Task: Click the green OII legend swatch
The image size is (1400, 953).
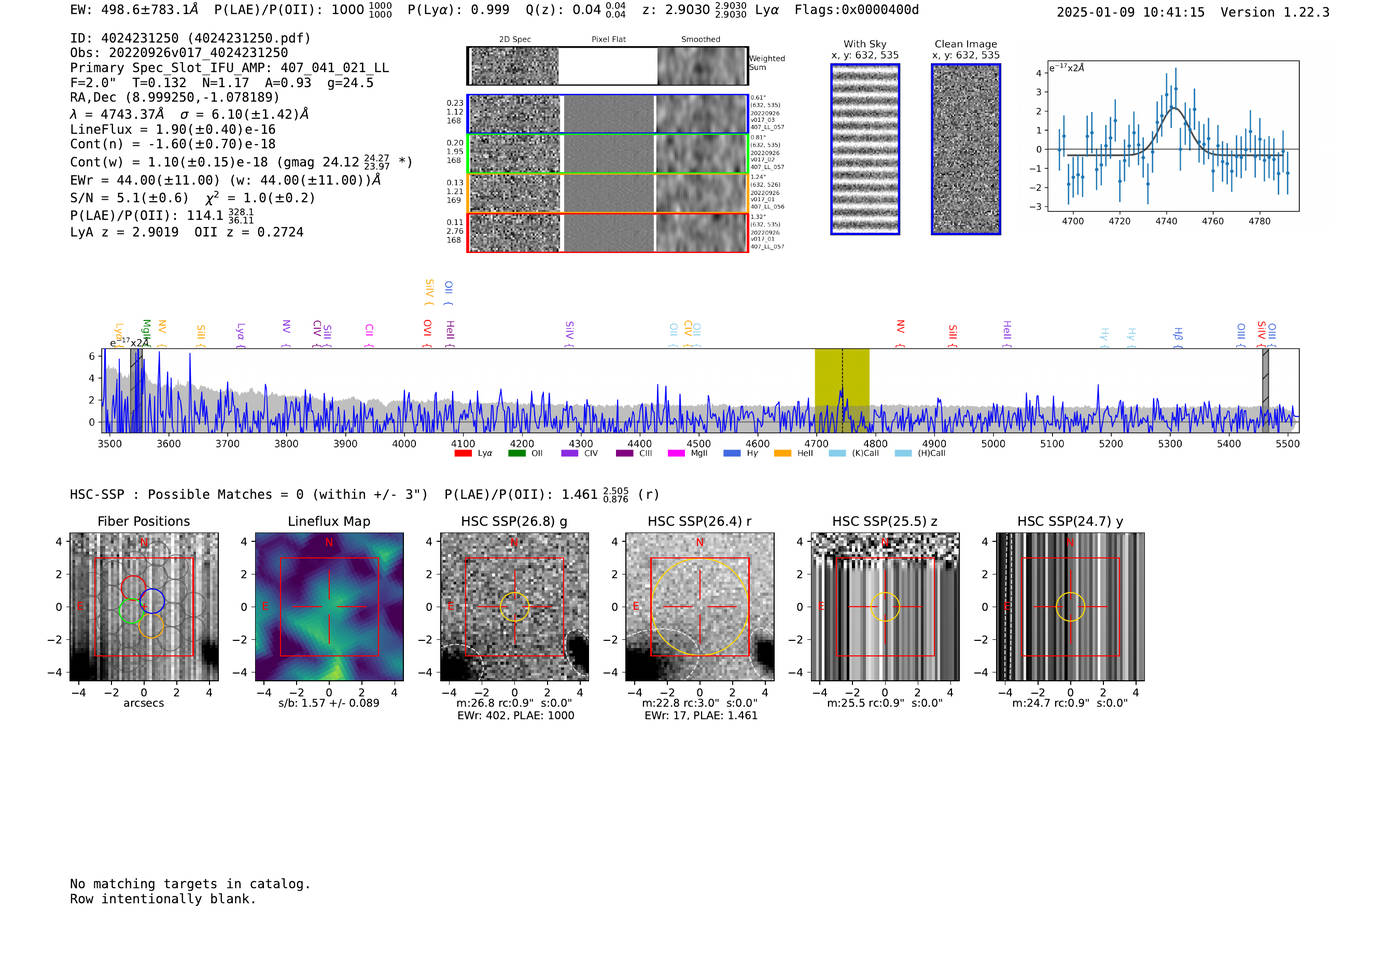Action: point(517,453)
